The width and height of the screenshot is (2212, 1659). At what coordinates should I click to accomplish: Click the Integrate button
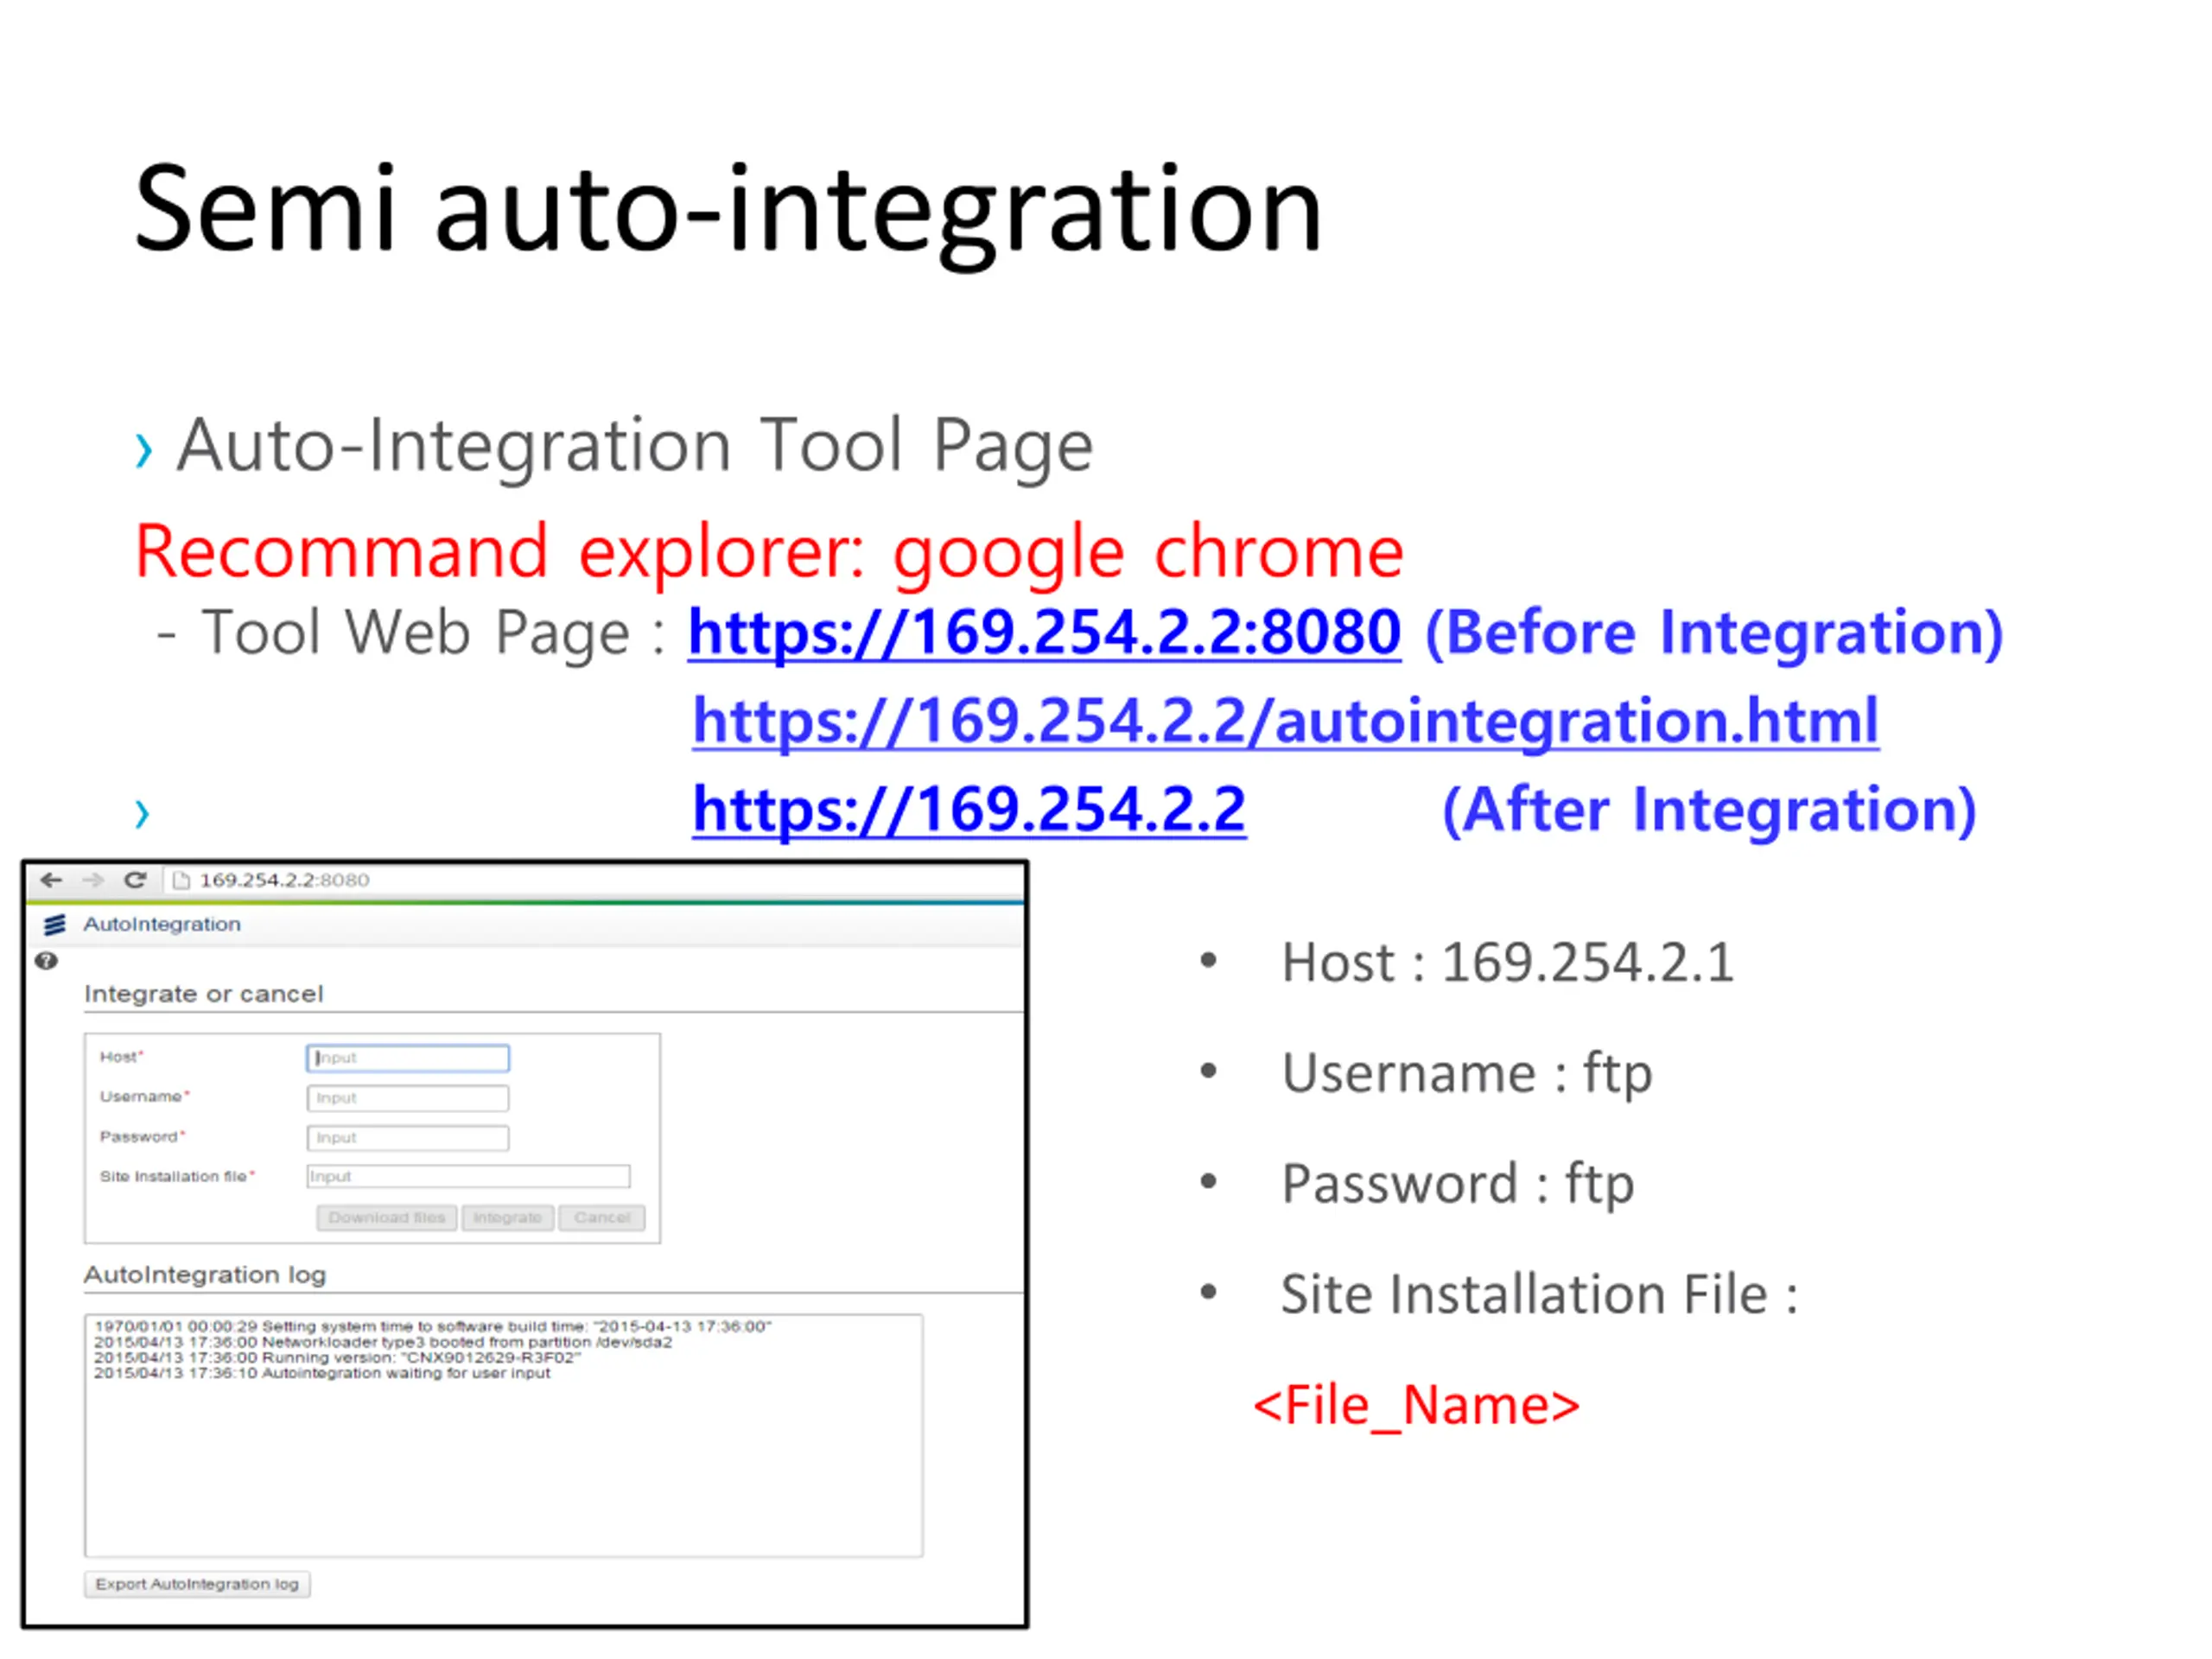pos(507,1217)
